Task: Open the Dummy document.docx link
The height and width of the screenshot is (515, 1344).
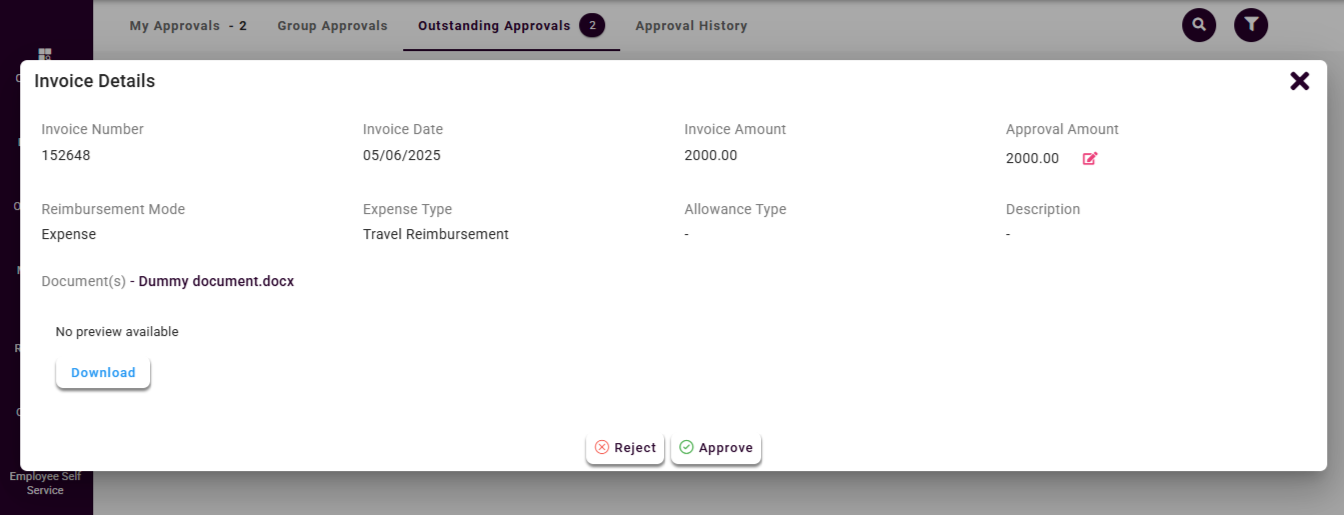Action: coord(216,282)
